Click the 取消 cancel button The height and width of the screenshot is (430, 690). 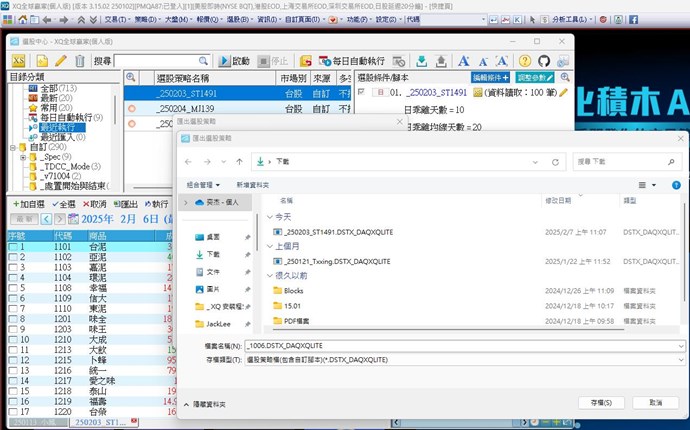tap(655, 401)
